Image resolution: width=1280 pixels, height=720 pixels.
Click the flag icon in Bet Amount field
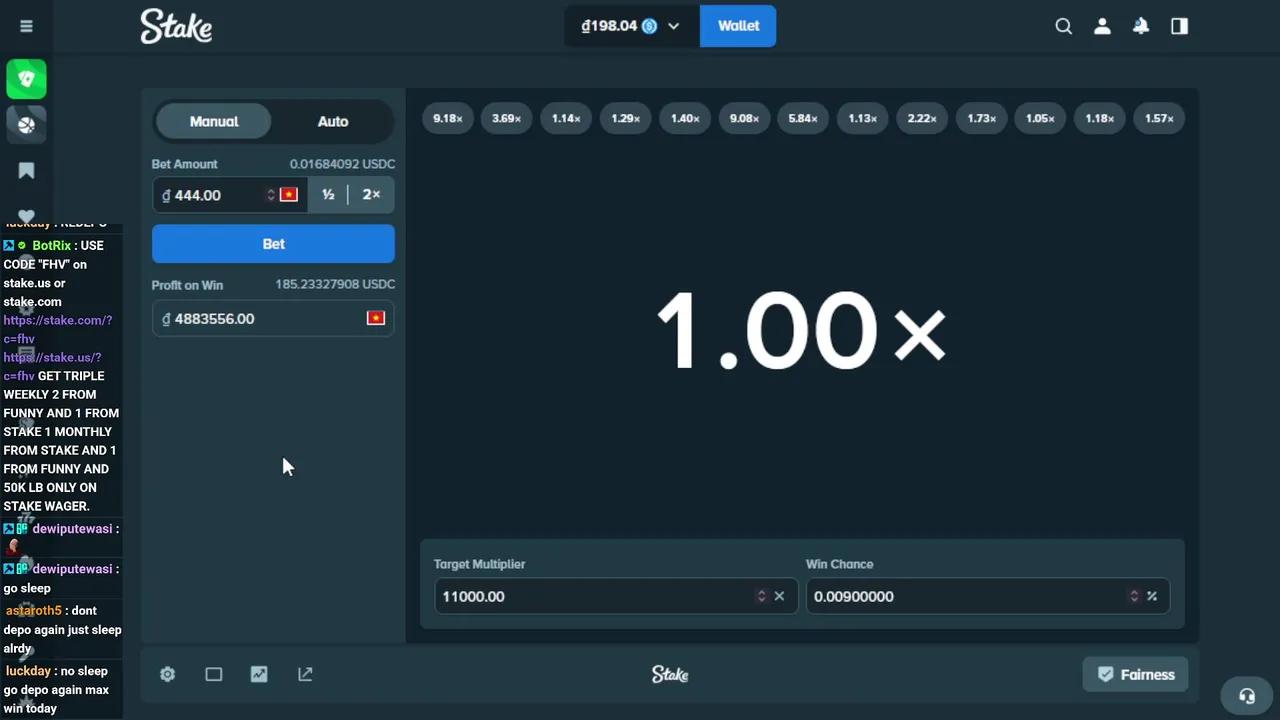click(289, 195)
